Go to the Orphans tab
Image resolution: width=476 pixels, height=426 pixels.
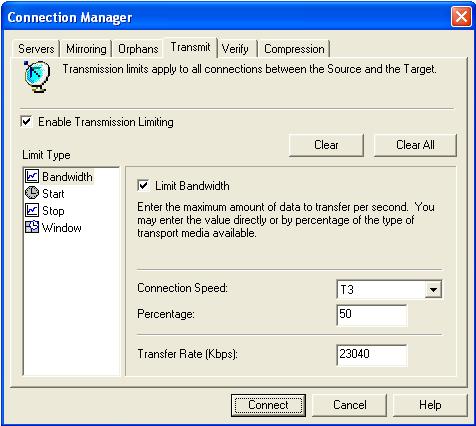(138, 49)
